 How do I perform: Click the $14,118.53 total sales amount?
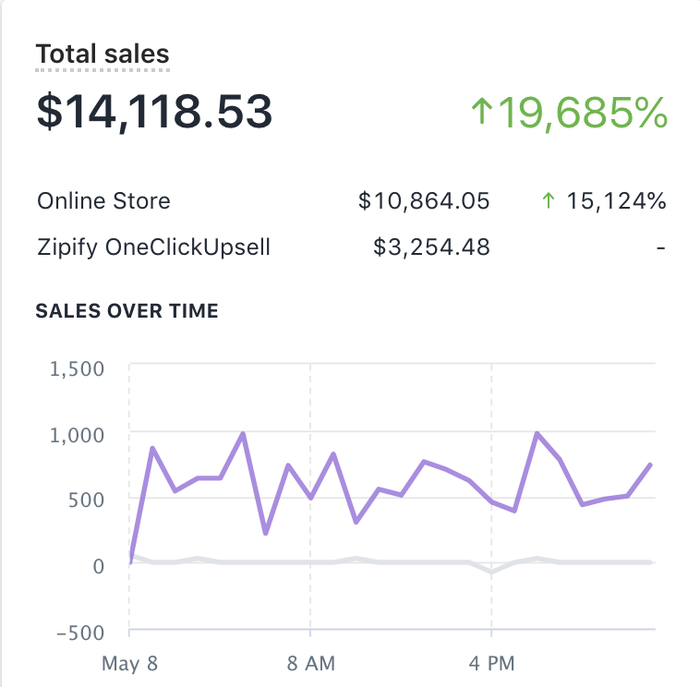(155, 111)
